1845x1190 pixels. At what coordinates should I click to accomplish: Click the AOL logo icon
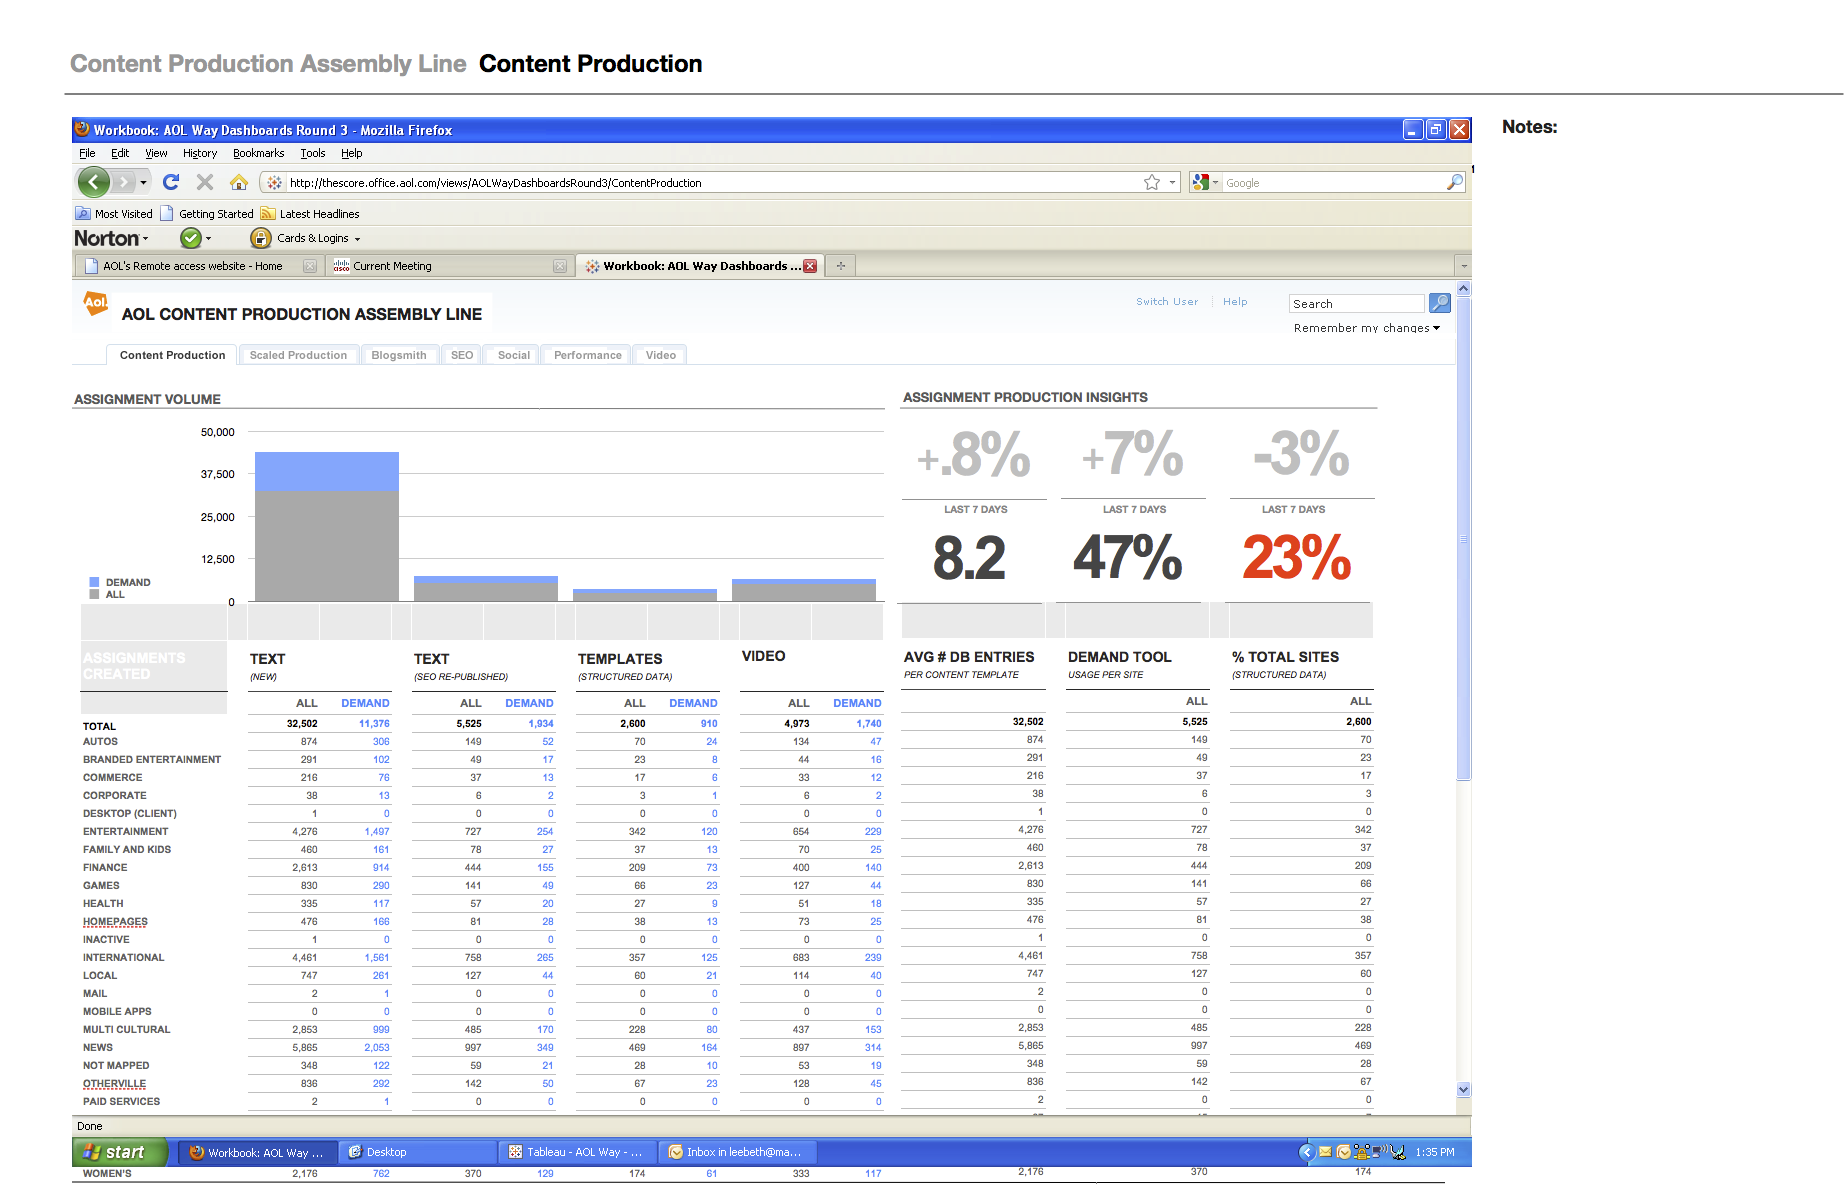click(95, 303)
